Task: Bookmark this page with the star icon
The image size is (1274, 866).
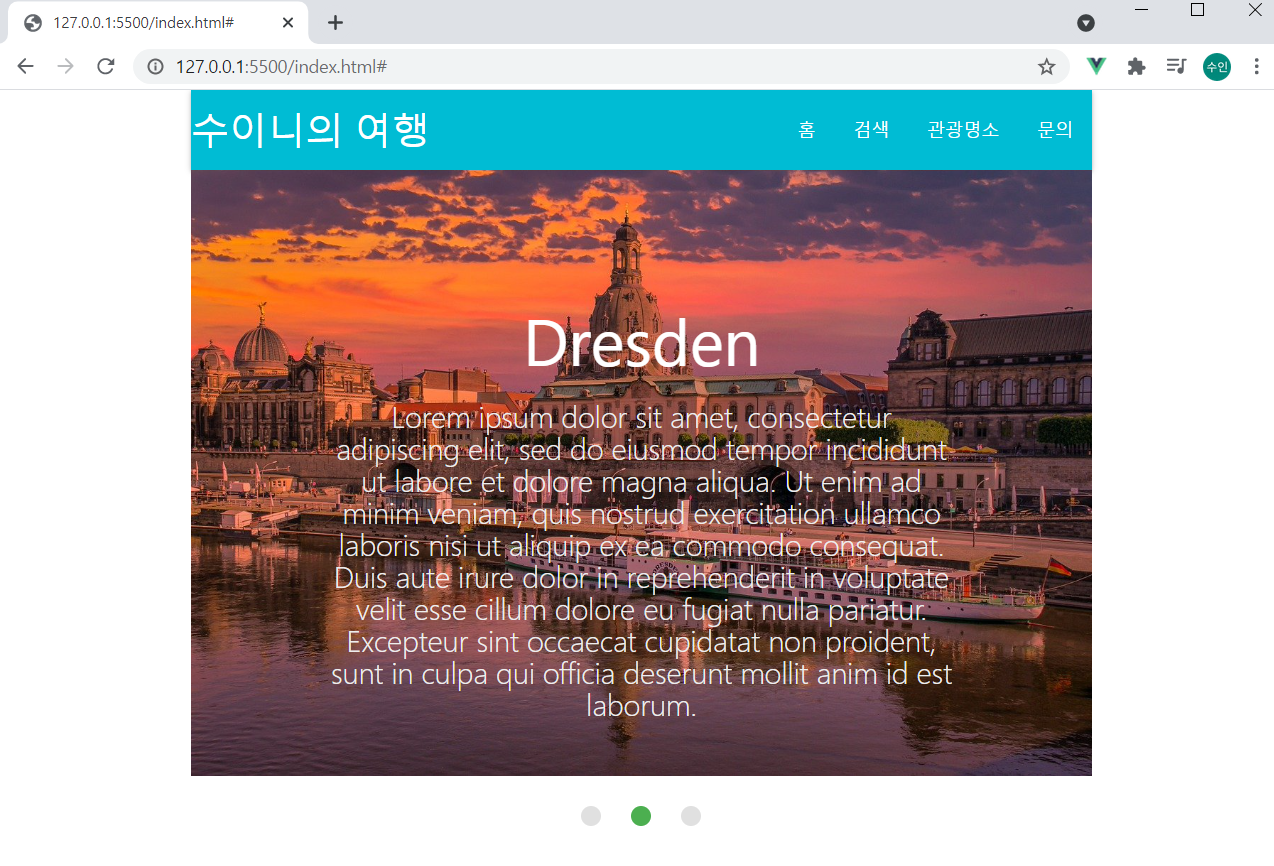Action: pos(1046,67)
